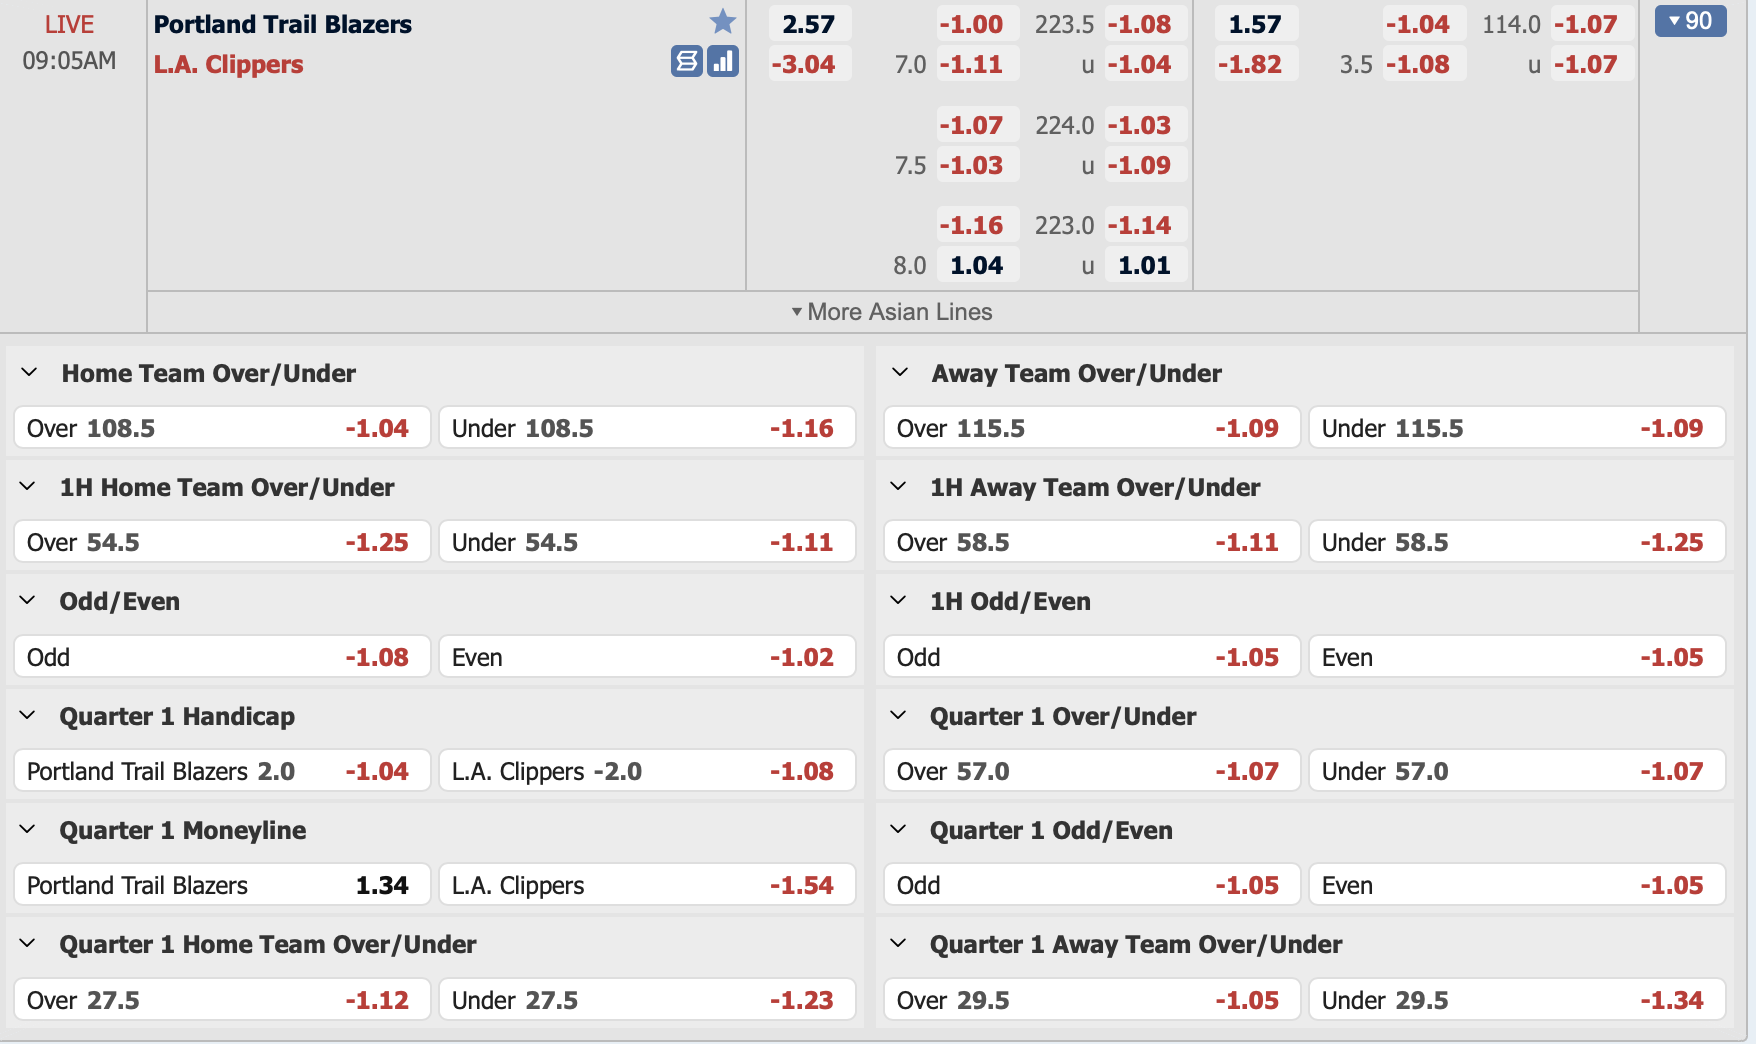
Task: Select 7.5 handicap odds -1.03
Action: [977, 165]
